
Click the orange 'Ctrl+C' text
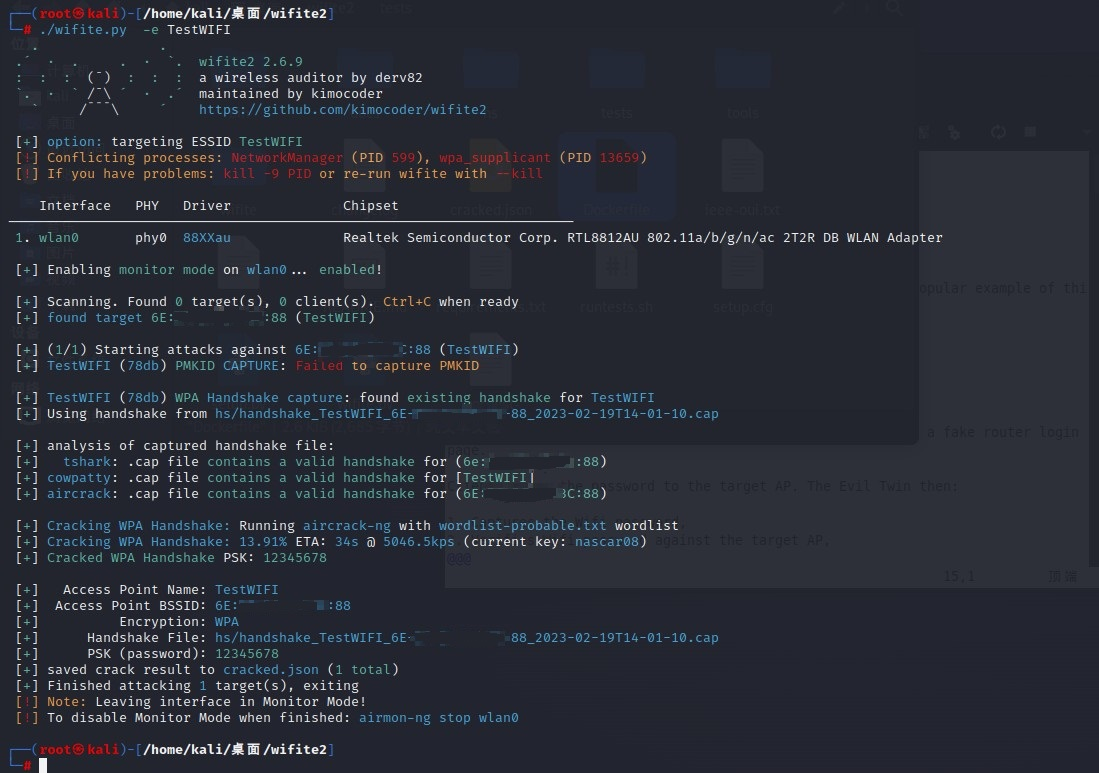point(407,302)
